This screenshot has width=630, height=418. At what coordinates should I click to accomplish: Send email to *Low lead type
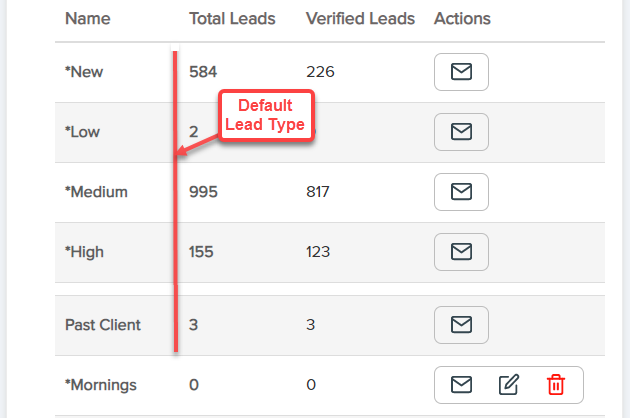(461, 132)
